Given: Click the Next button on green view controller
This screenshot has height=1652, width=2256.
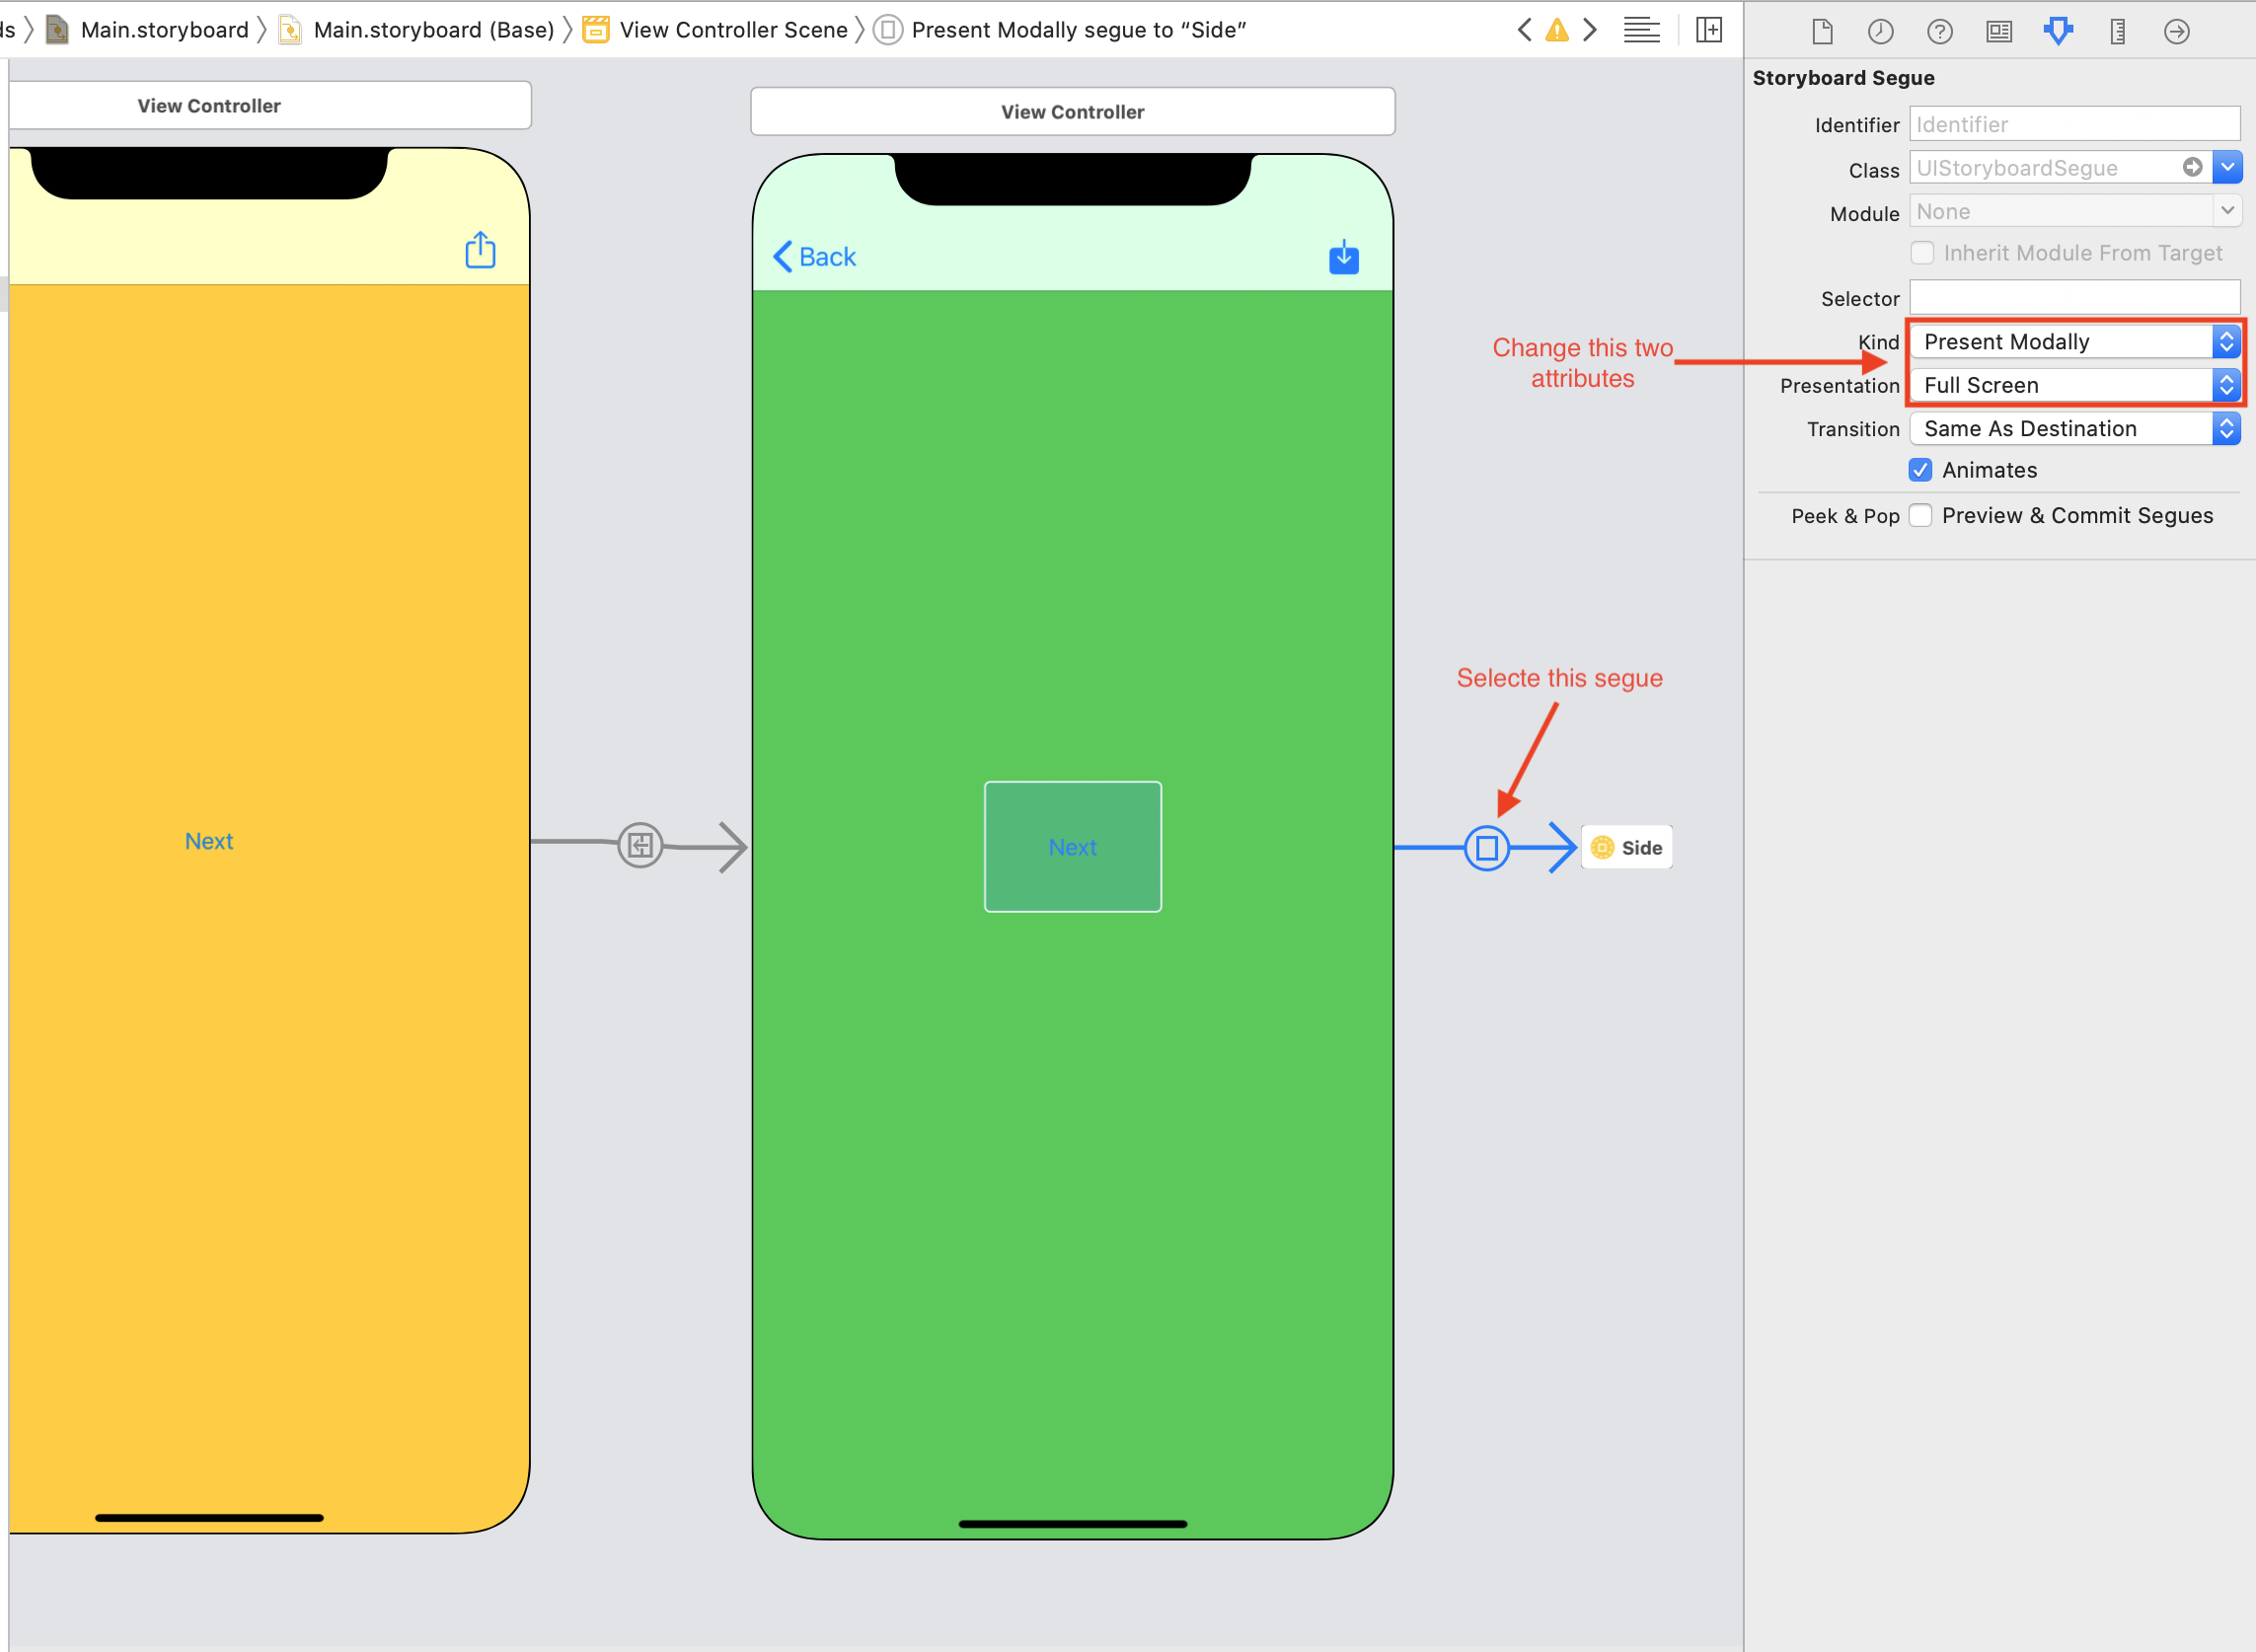Looking at the screenshot, I should point(1072,846).
